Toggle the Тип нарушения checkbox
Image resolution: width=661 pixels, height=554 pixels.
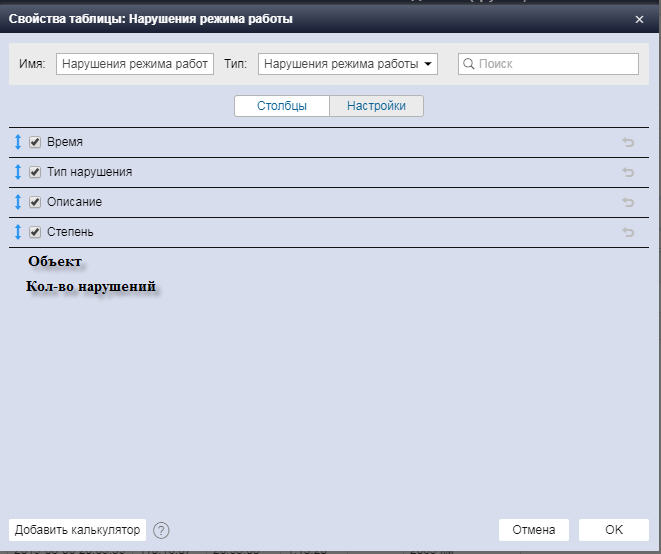coord(35,172)
